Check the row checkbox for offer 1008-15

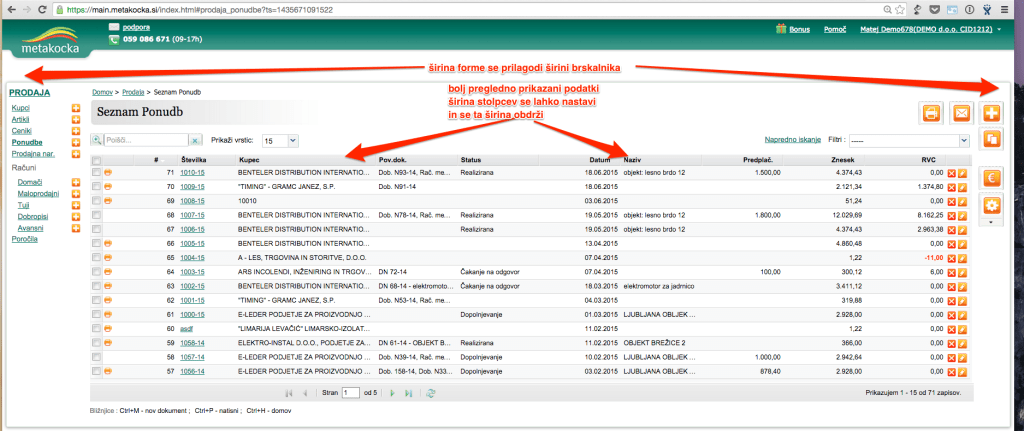pos(97,200)
